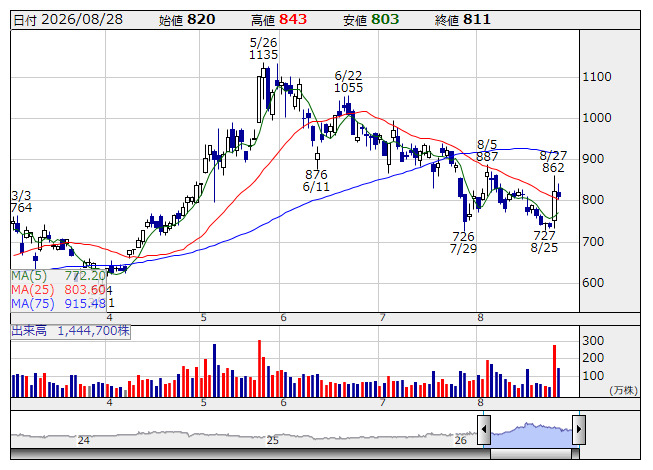This screenshot has width=653, height=470.
Task: Click the 日付 2026/08/28 date field
Action: pyautogui.click(x=68, y=20)
